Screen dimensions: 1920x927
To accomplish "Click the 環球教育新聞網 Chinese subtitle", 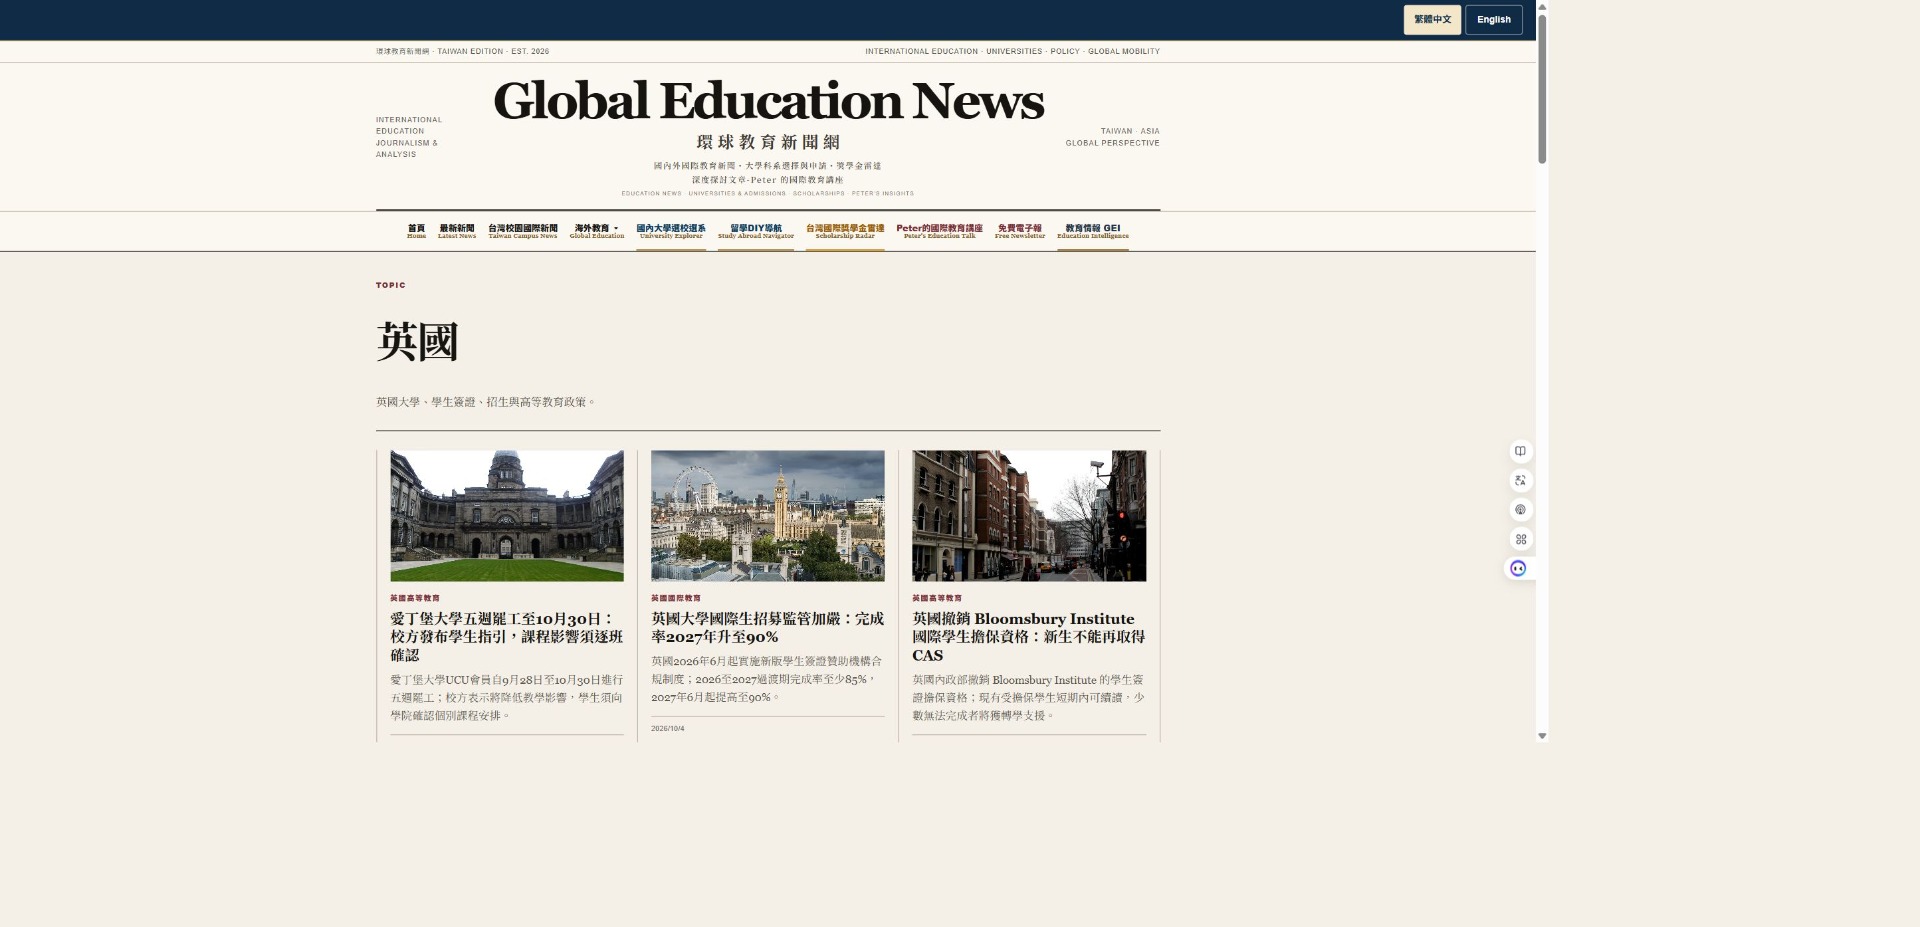I will tap(768, 142).
